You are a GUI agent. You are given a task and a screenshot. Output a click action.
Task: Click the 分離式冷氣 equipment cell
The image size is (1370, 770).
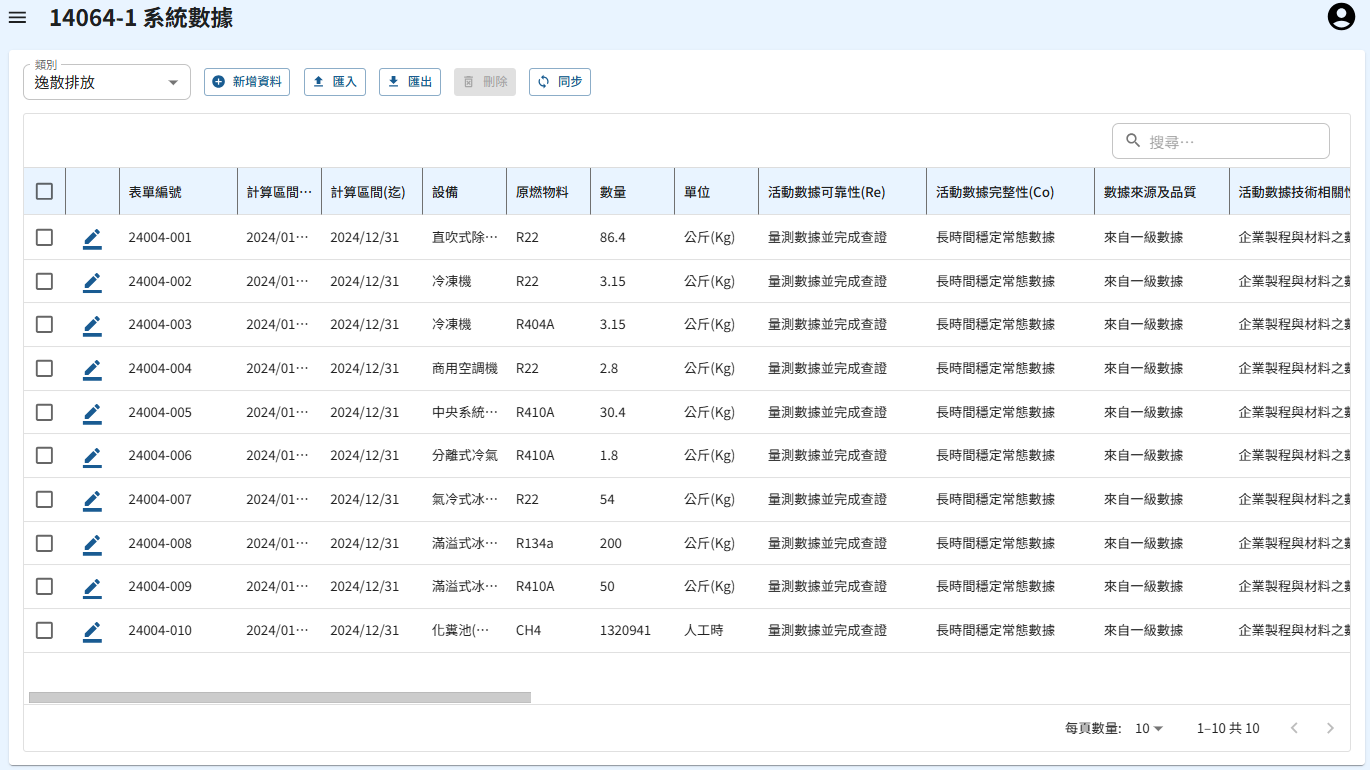(x=465, y=456)
